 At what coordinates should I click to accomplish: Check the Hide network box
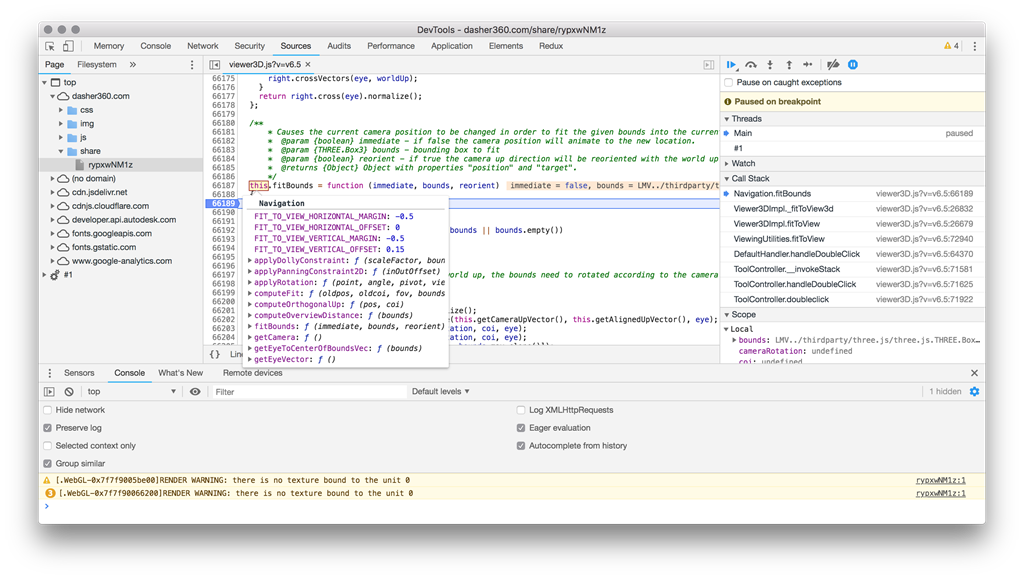48,410
